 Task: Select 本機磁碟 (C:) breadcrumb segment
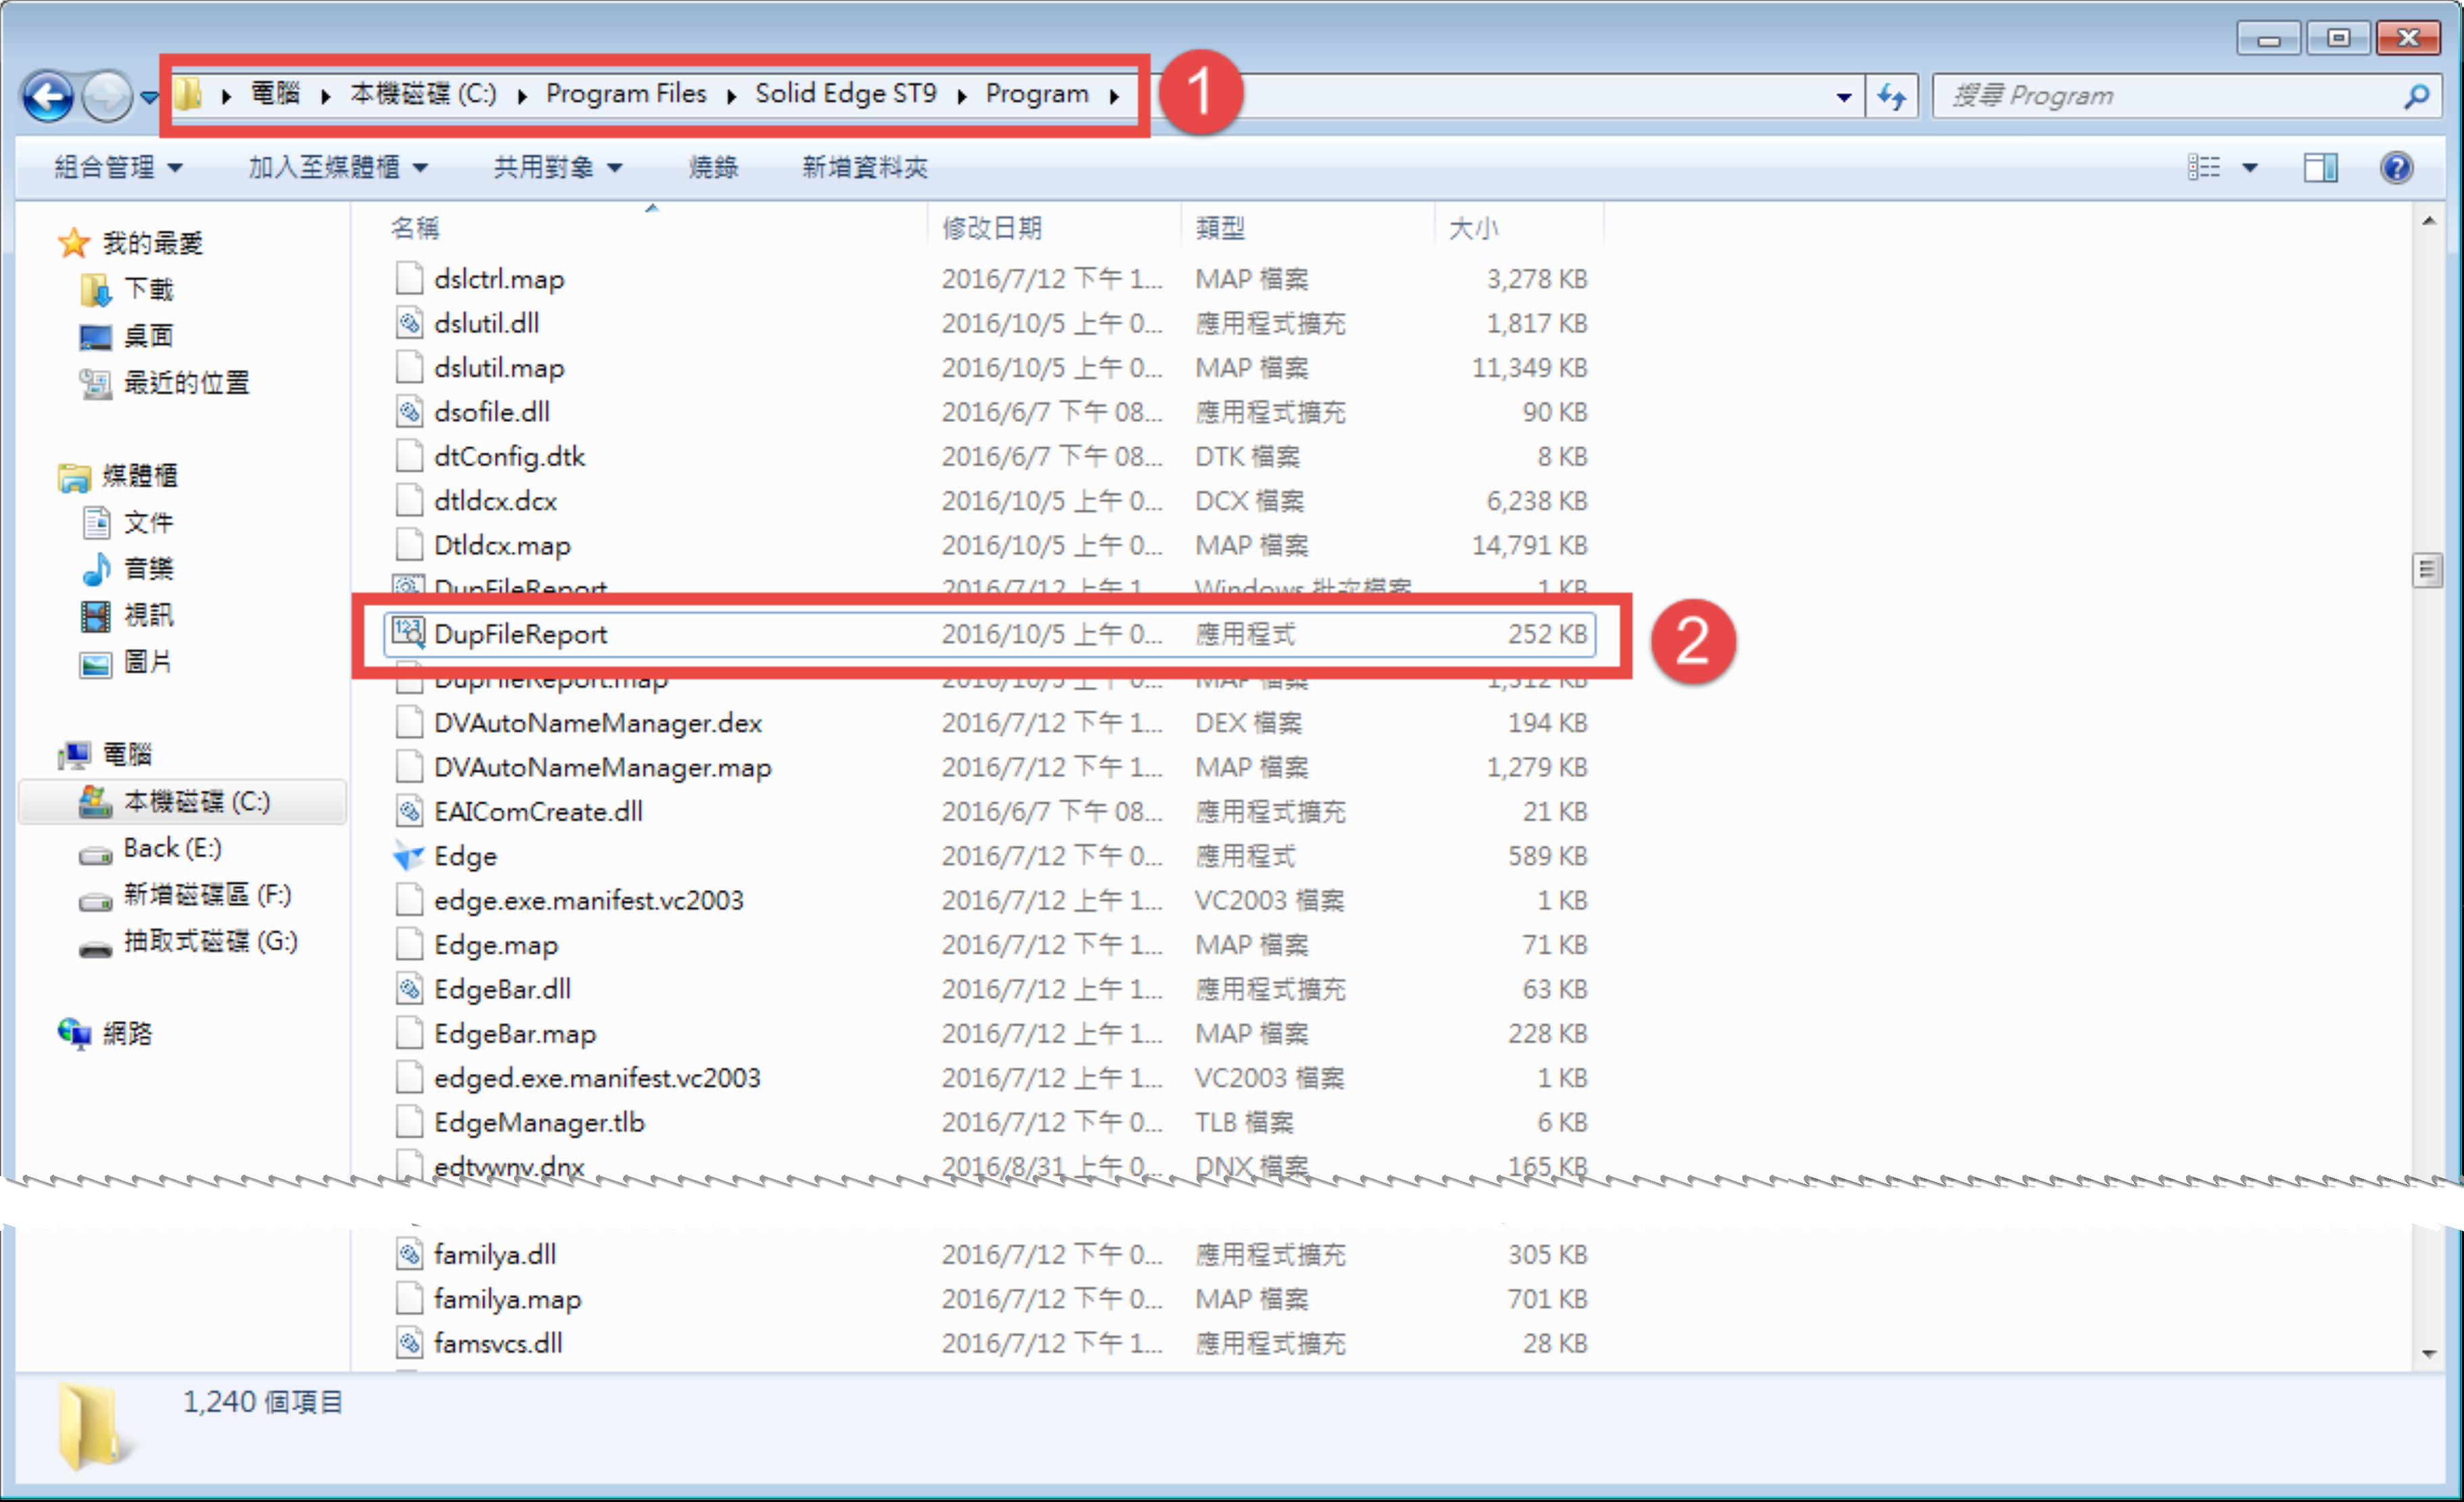(422, 94)
